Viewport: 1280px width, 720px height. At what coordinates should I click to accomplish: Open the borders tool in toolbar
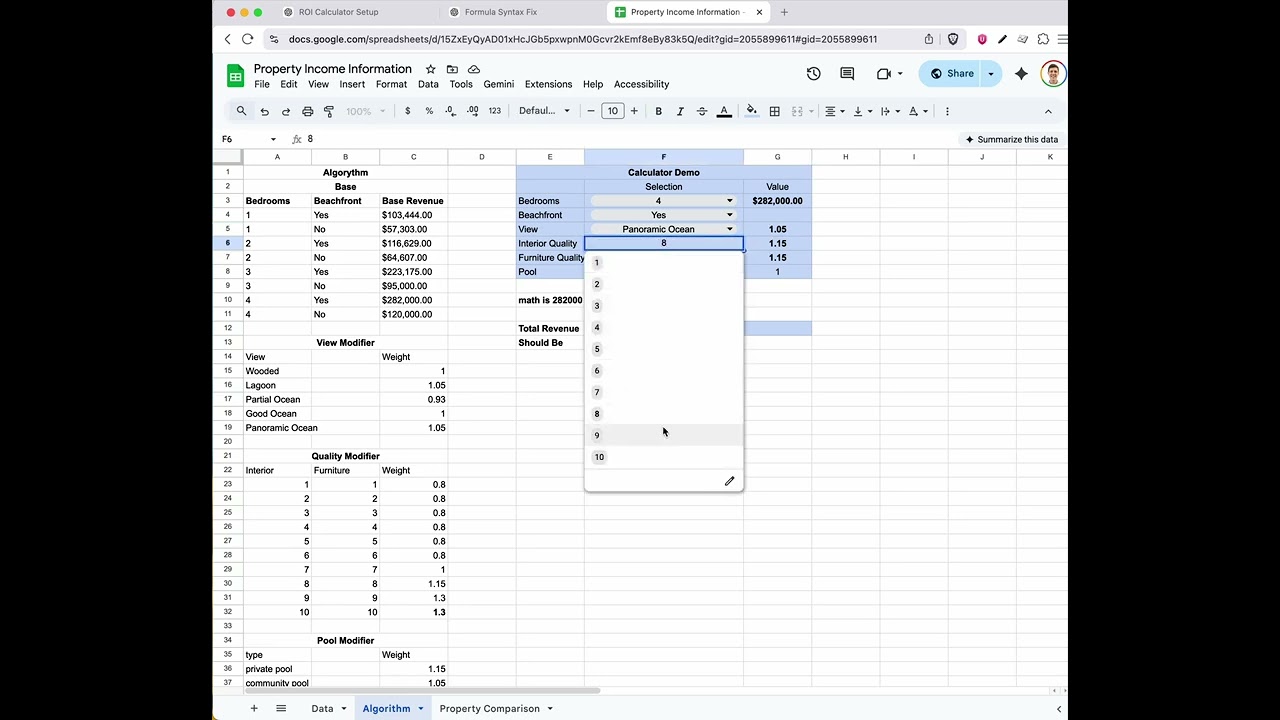pyautogui.click(x=774, y=111)
